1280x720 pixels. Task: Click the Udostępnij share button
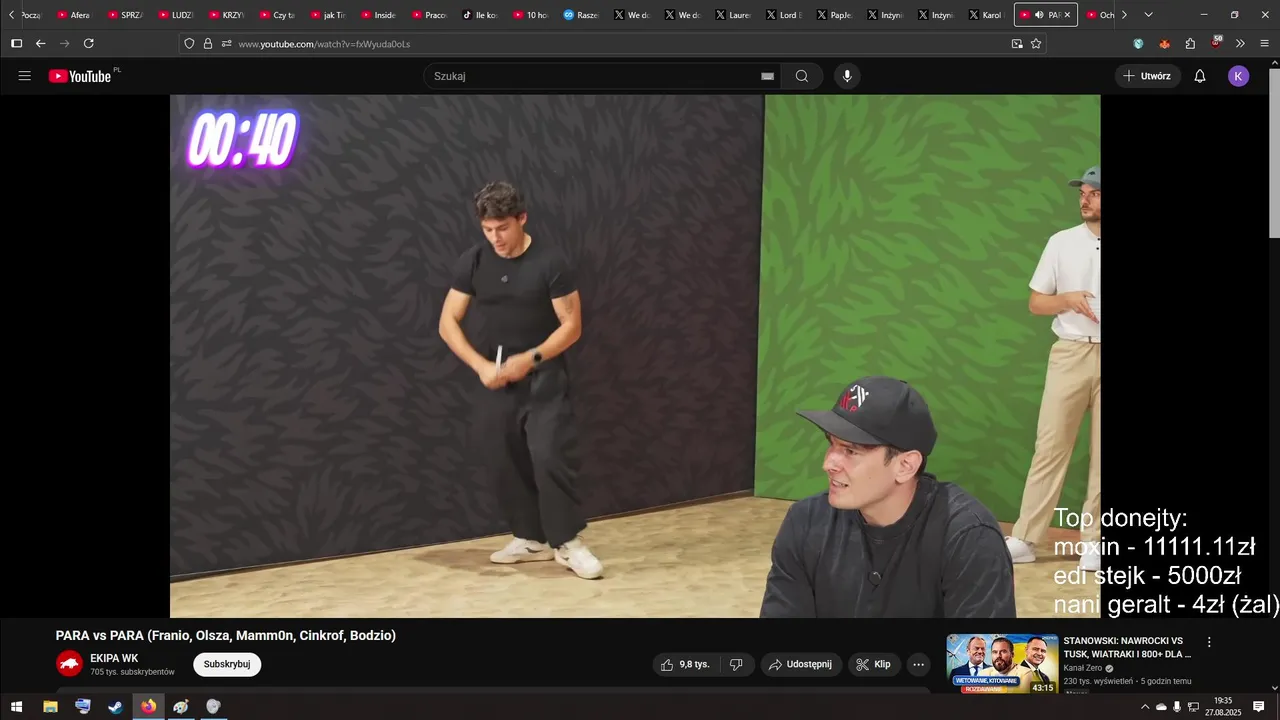[801, 664]
